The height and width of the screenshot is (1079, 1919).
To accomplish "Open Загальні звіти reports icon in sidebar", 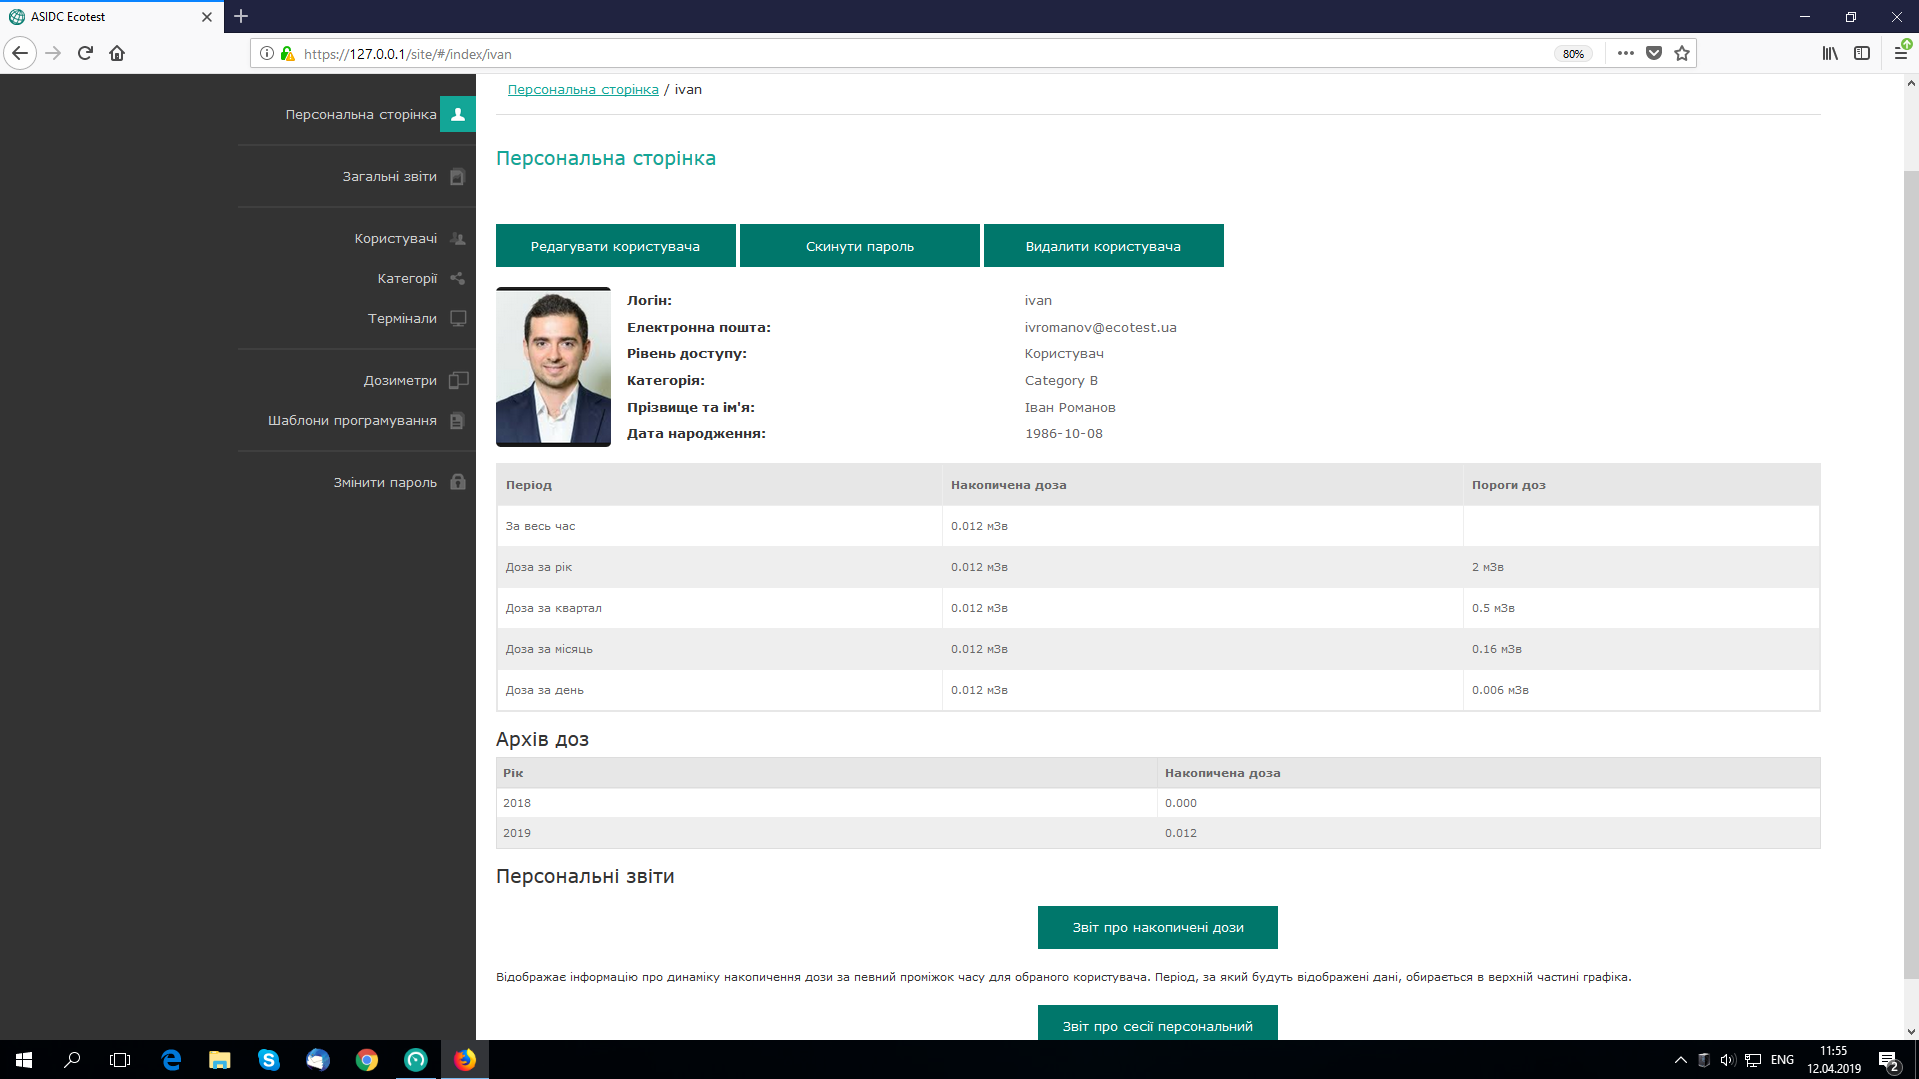I will coord(458,177).
